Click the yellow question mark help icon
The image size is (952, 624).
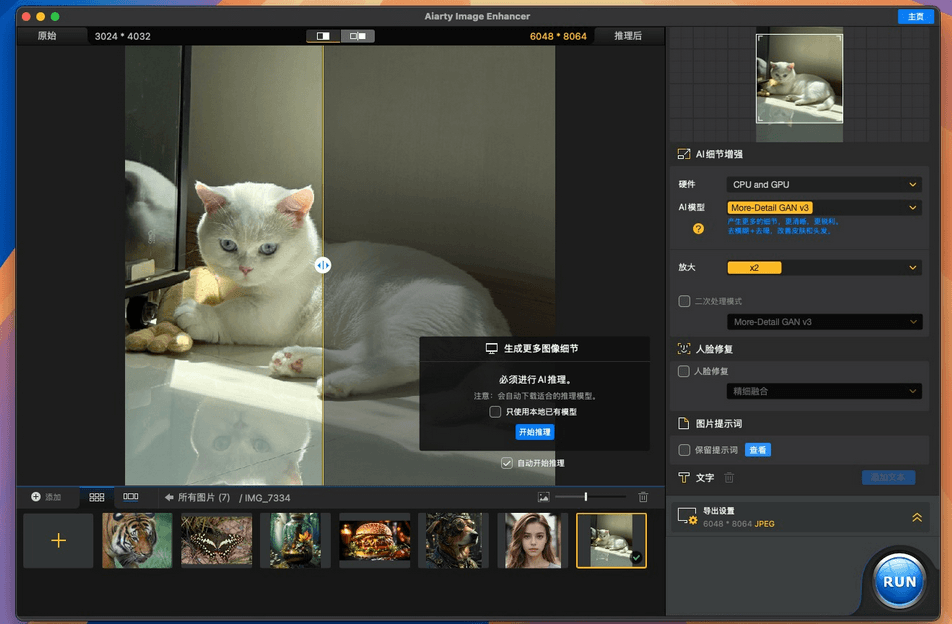(698, 229)
